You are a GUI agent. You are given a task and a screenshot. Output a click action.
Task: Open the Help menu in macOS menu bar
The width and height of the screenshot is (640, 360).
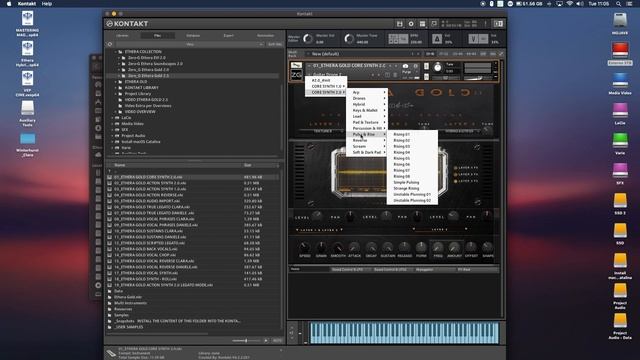tap(47, 4)
